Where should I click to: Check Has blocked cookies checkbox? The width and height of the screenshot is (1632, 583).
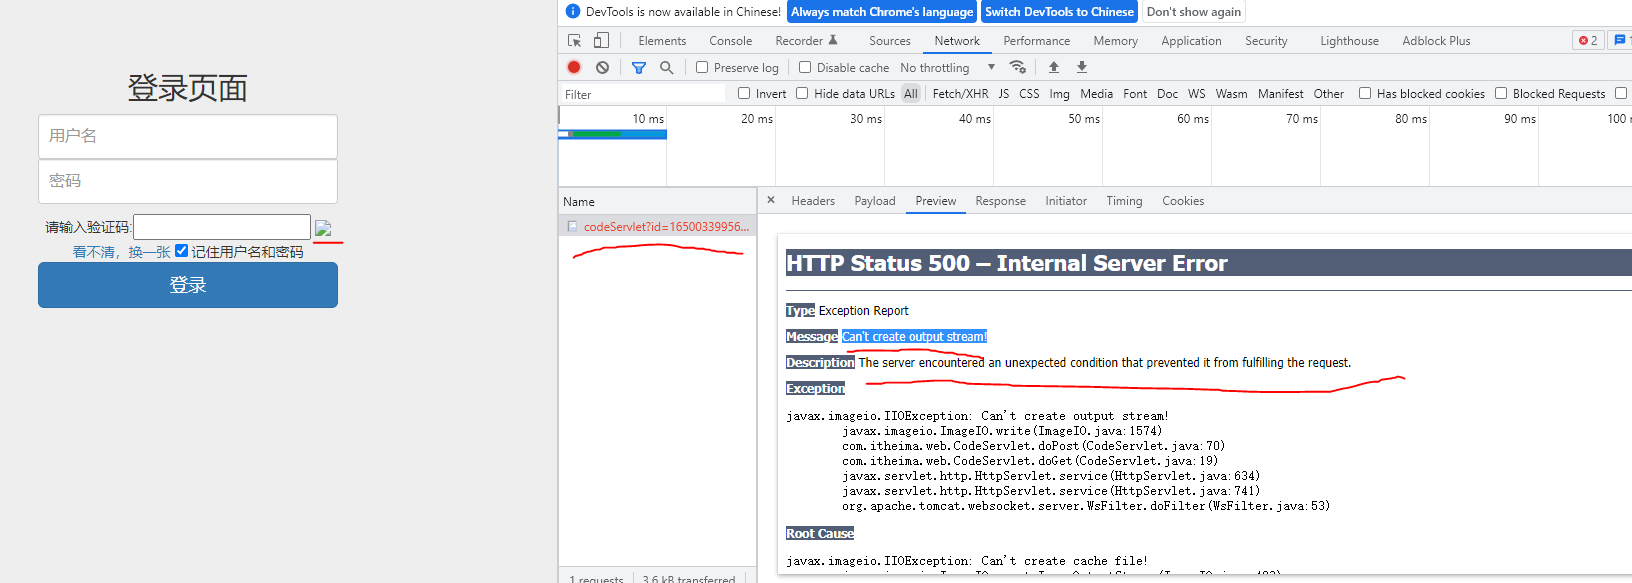pos(1365,93)
